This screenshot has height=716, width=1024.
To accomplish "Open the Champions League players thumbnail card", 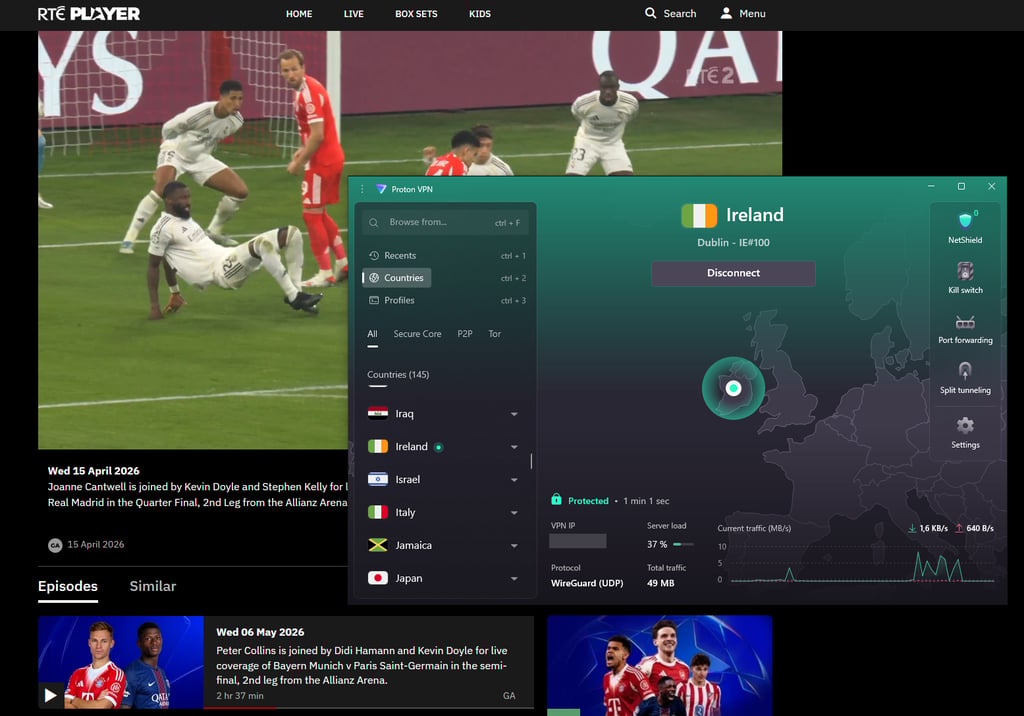I will click(660, 666).
